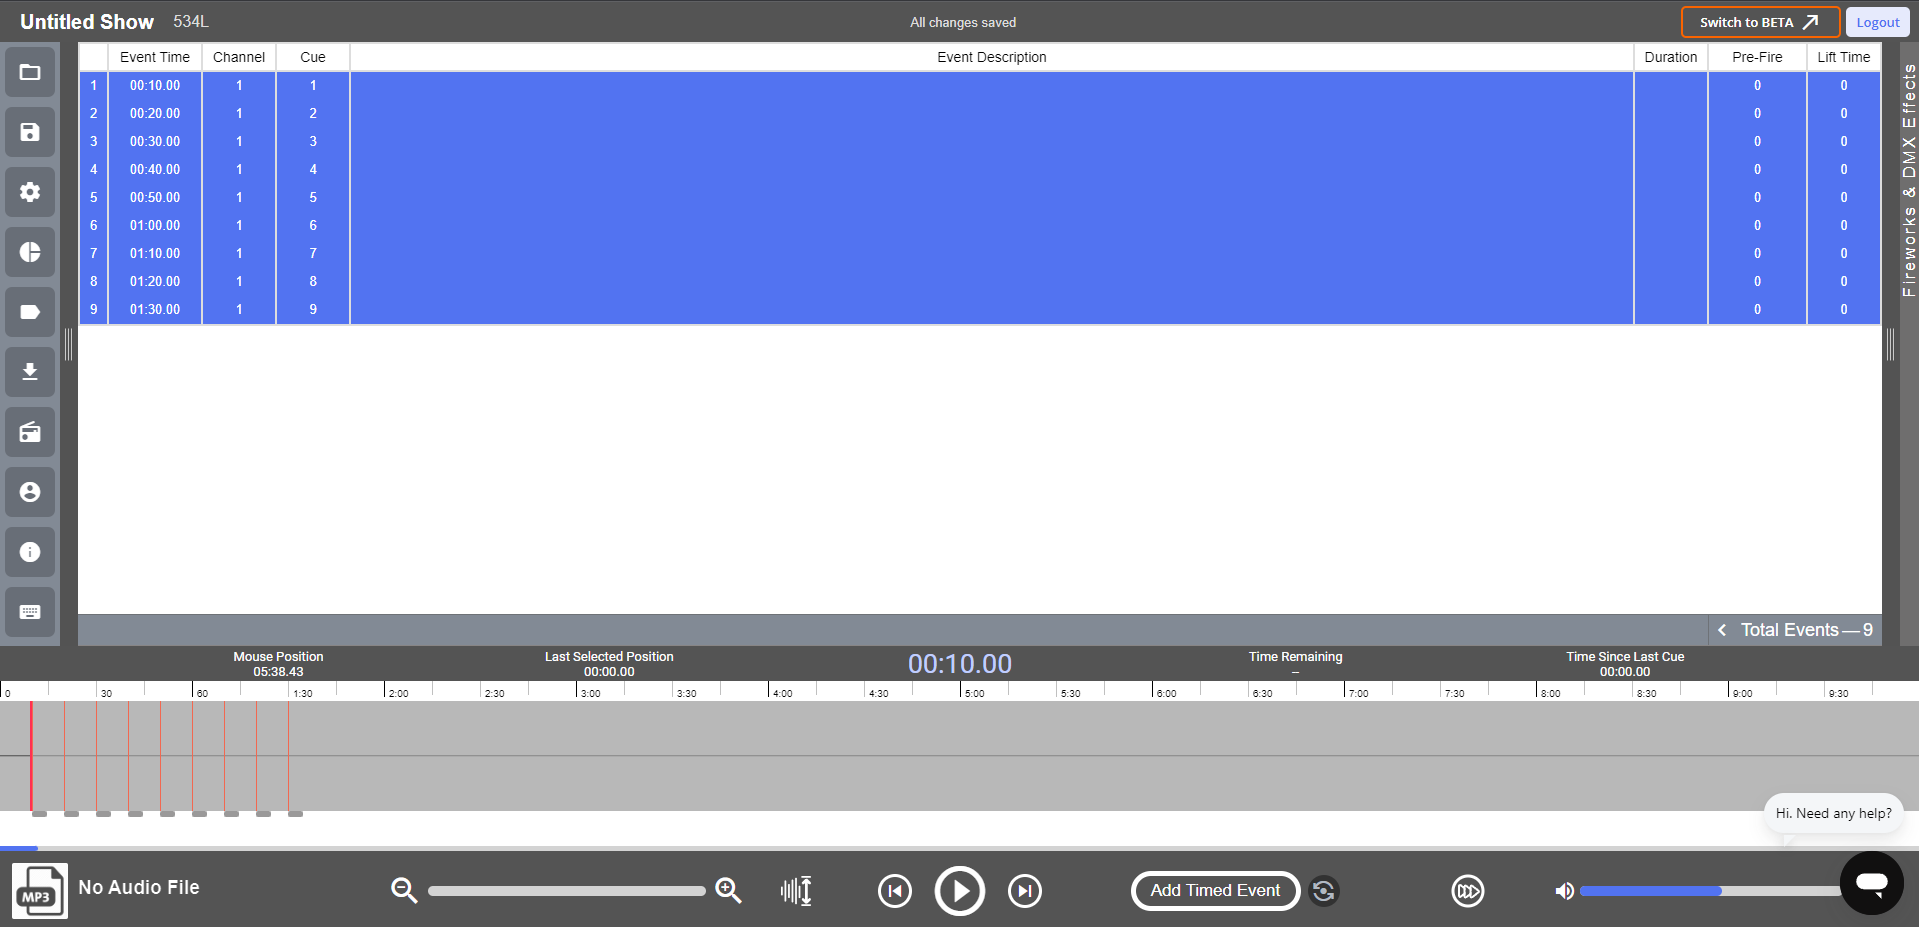Click the Add Timed Event button
Image resolution: width=1919 pixels, height=927 pixels.
click(x=1215, y=891)
